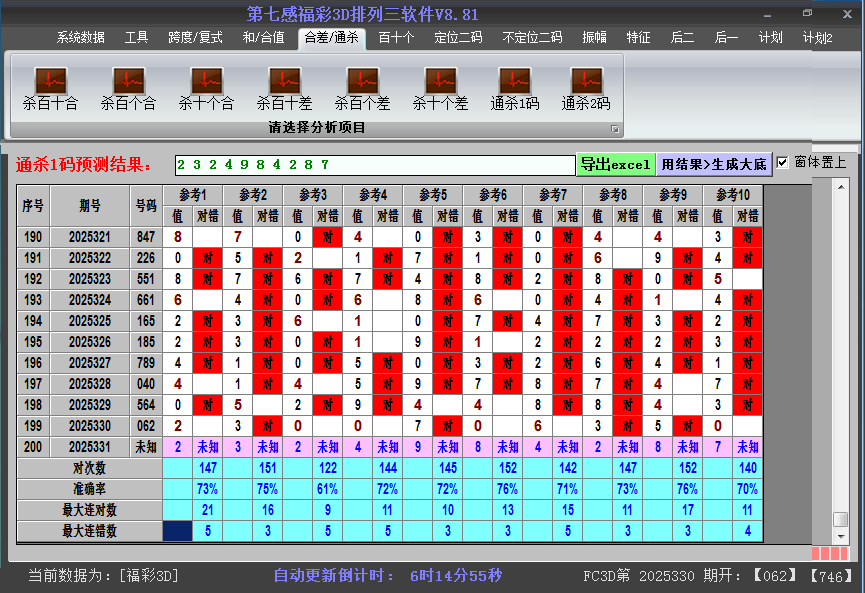The image size is (865, 593).
Task: Click the 导出excel button
Action: 615,164
